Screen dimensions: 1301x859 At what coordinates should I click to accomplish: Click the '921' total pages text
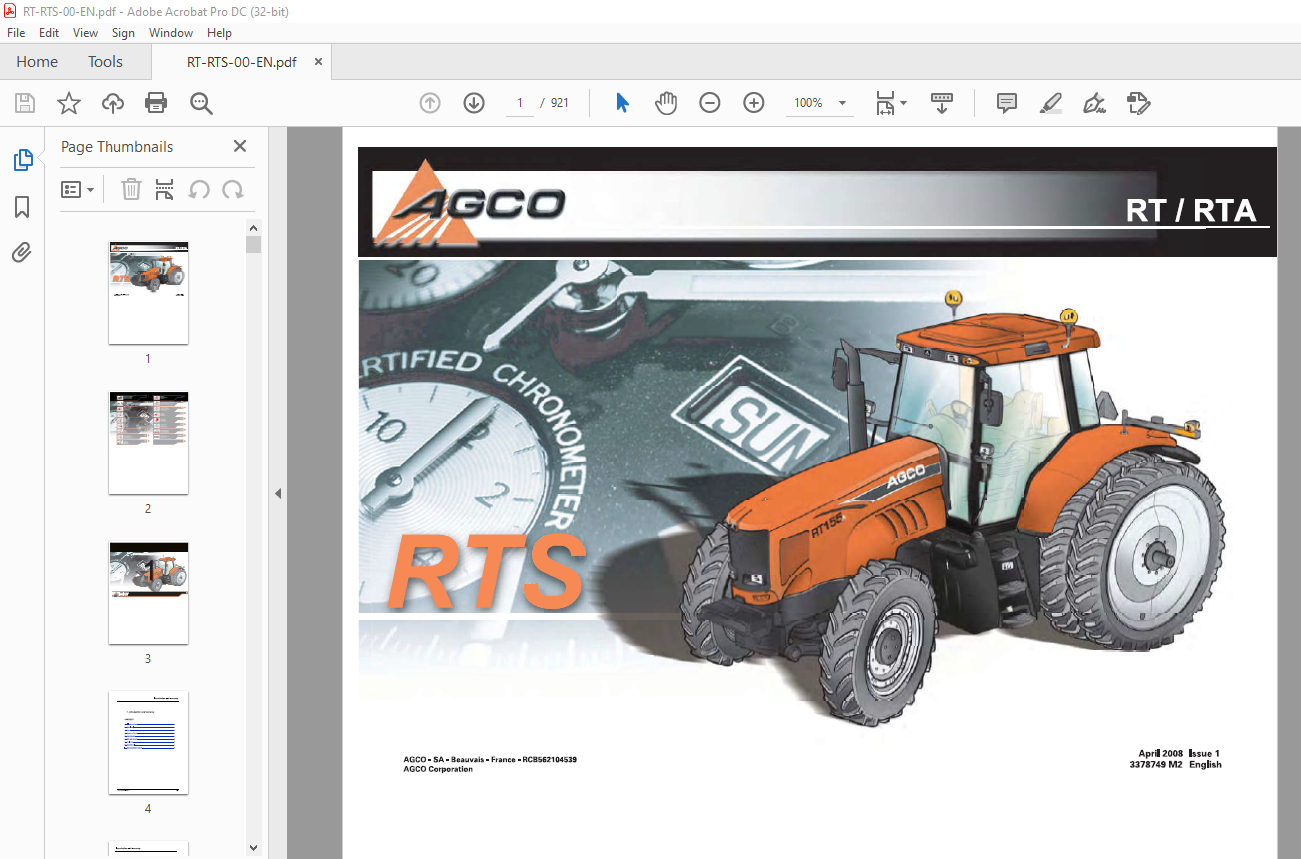click(560, 103)
